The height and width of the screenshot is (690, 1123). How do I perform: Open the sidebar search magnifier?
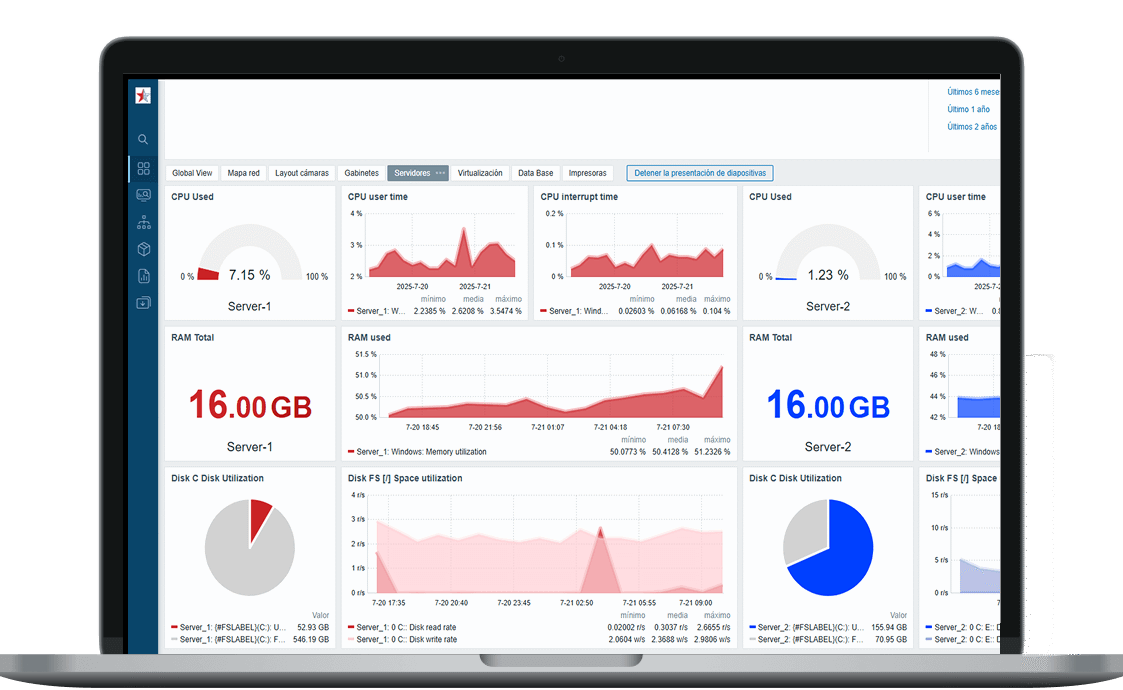[143, 139]
